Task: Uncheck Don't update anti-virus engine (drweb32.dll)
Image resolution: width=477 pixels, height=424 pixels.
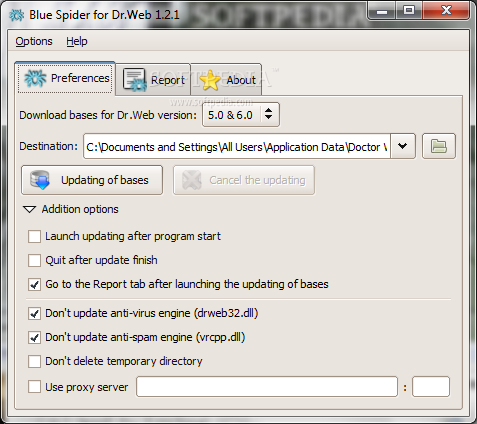Action: pyautogui.click(x=35, y=313)
